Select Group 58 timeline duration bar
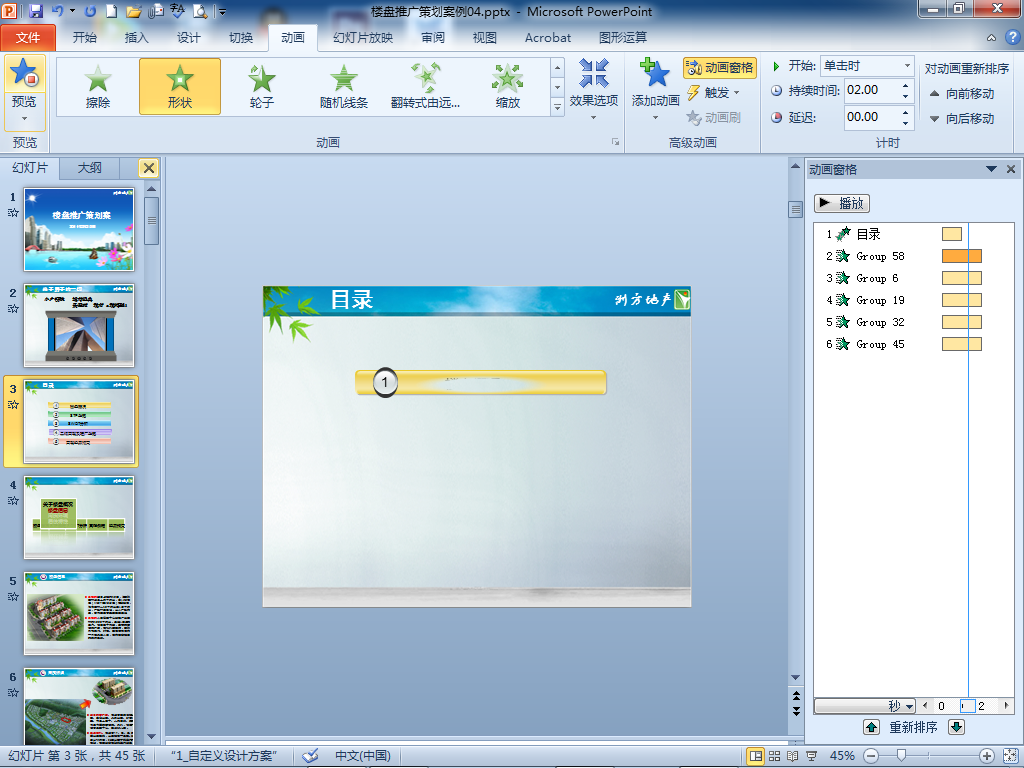The height and width of the screenshot is (768, 1024). coord(962,256)
